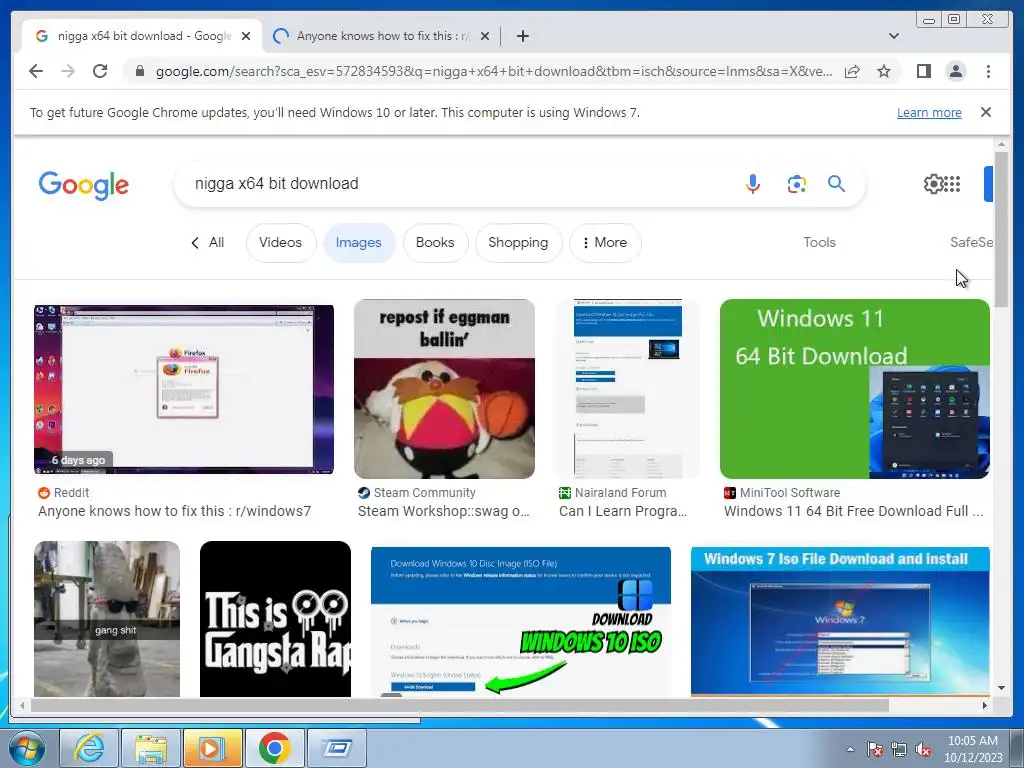The image size is (1024, 768).
Task: View site information via the lock icon
Action: tap(140, 71)
